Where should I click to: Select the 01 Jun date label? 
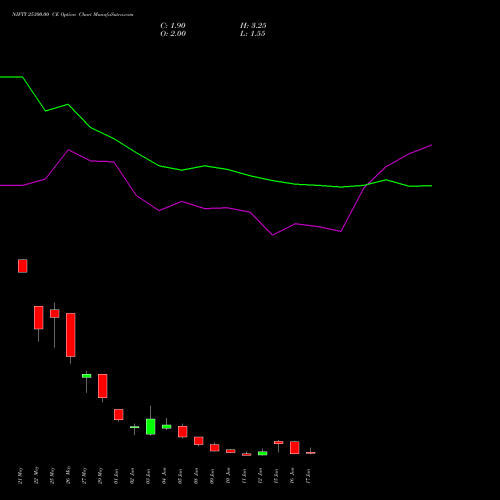pos(117,476)
